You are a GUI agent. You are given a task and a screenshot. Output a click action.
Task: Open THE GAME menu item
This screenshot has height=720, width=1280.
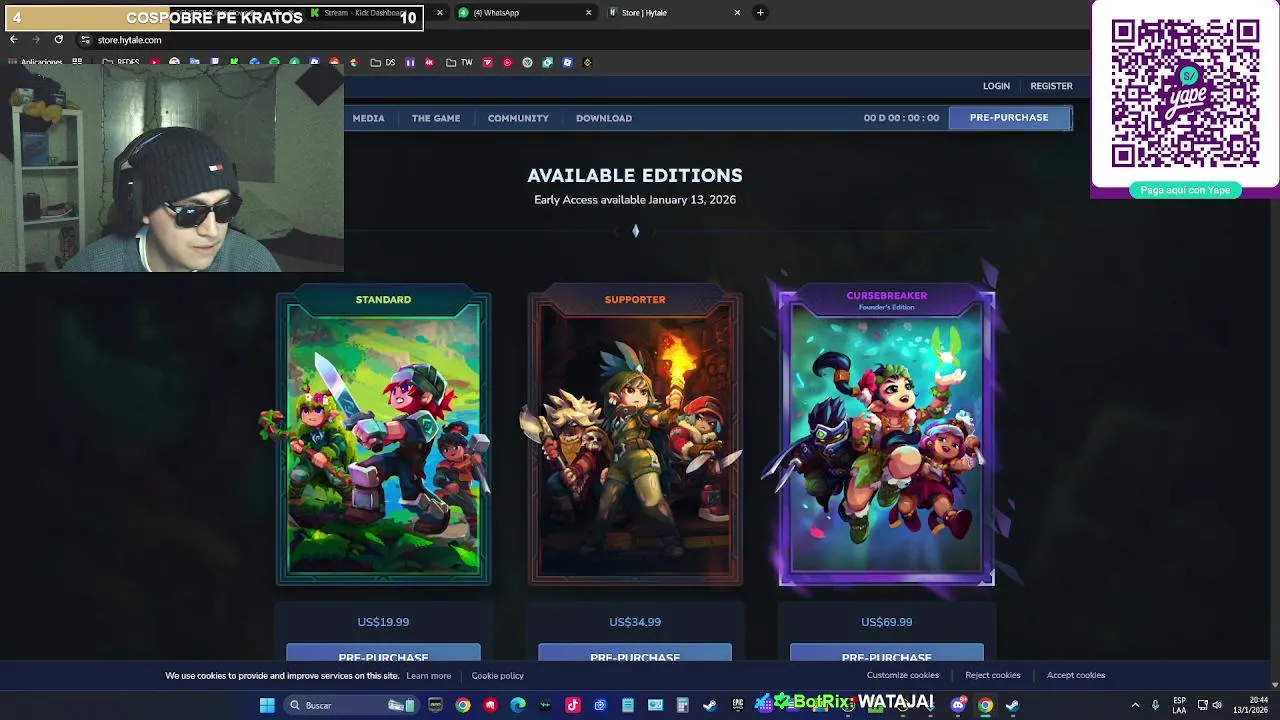[x=436, y=118]
